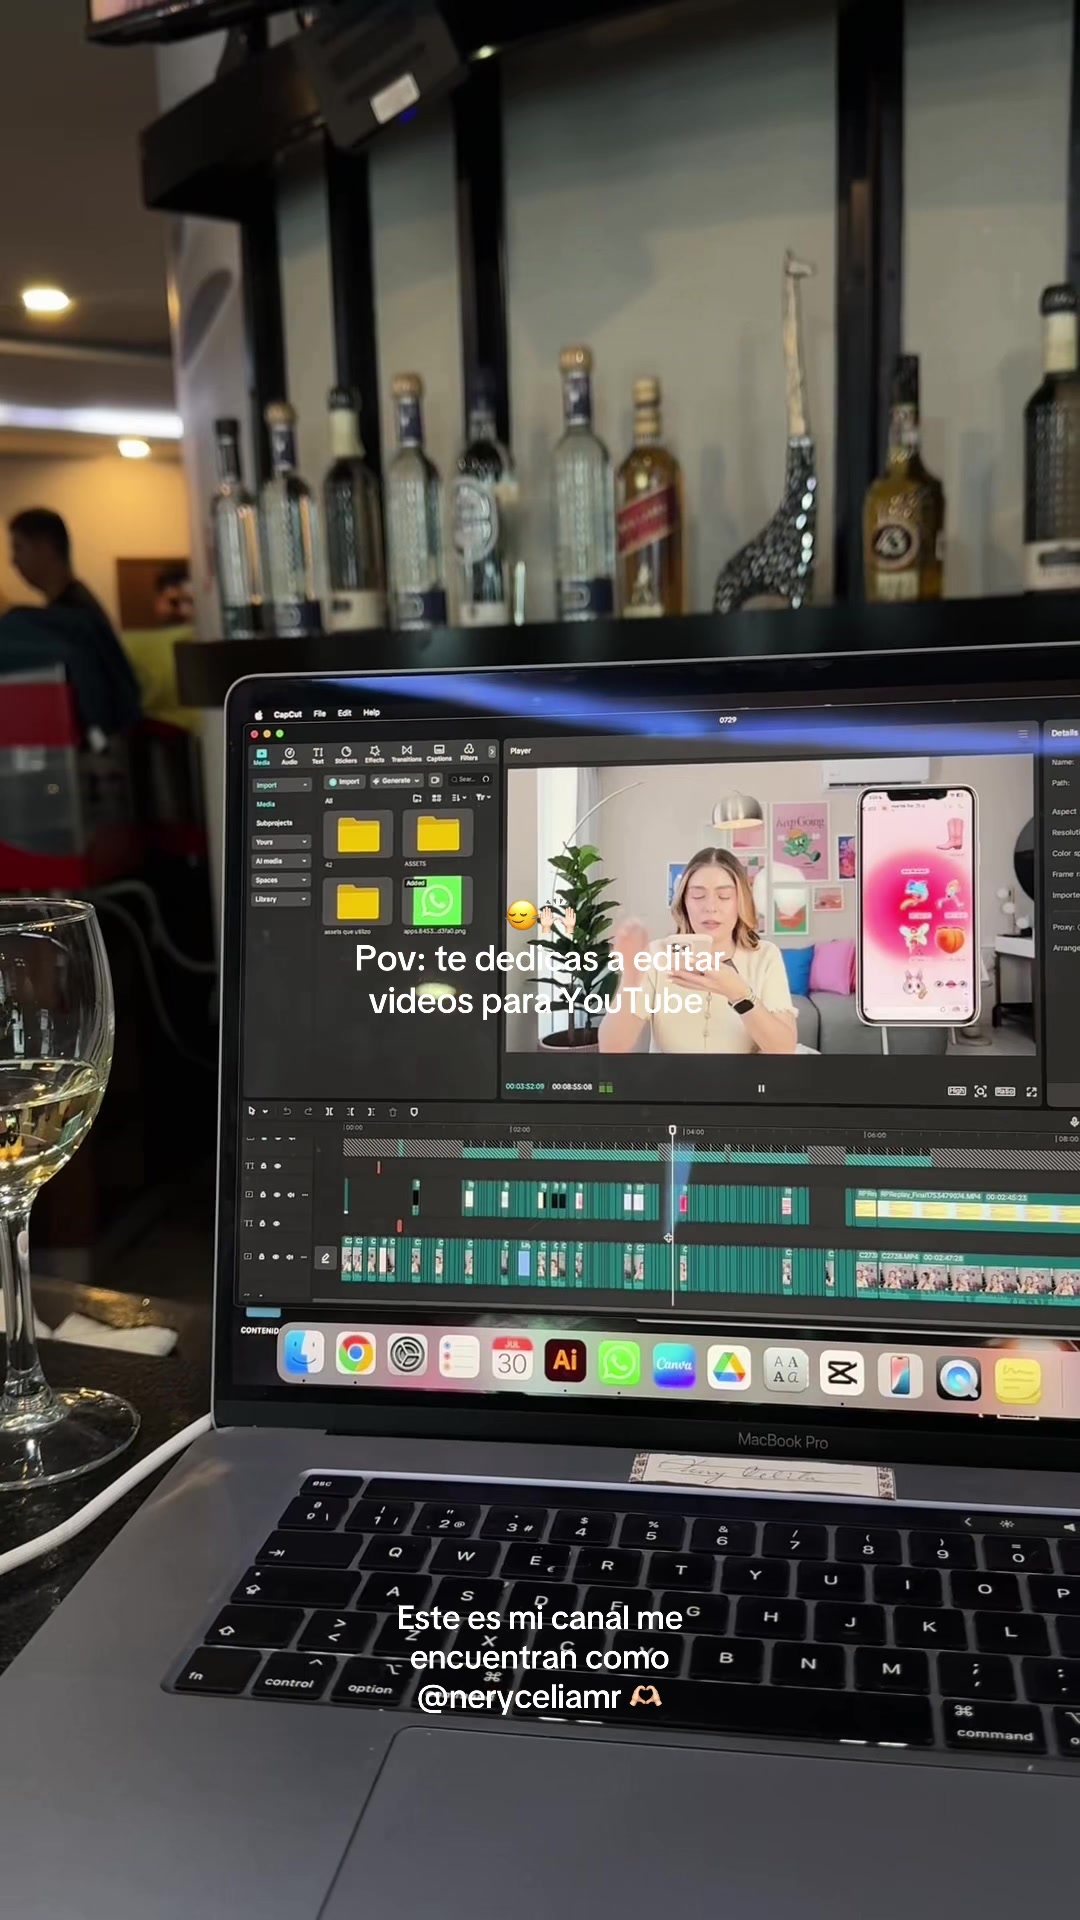Image resolution: width=1080 pixels, height=1920 pixels.
Task: Click the new folder icon
Action: [417, 798]
